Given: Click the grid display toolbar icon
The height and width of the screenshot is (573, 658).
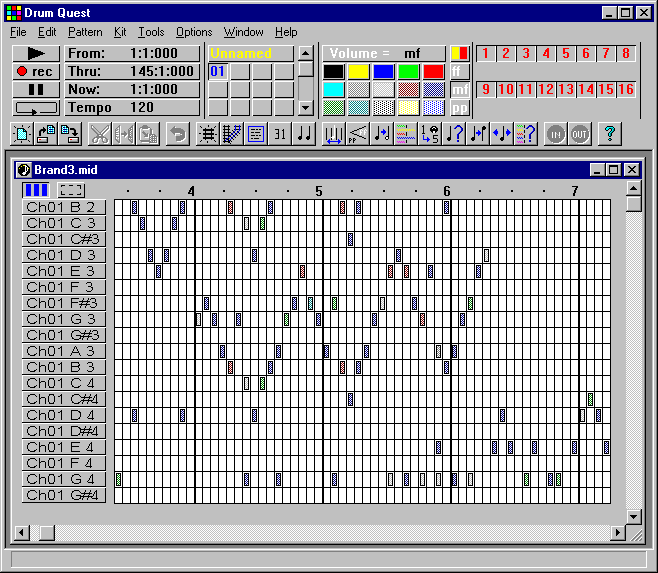Looking at the screenshot, I should point(208,133).
